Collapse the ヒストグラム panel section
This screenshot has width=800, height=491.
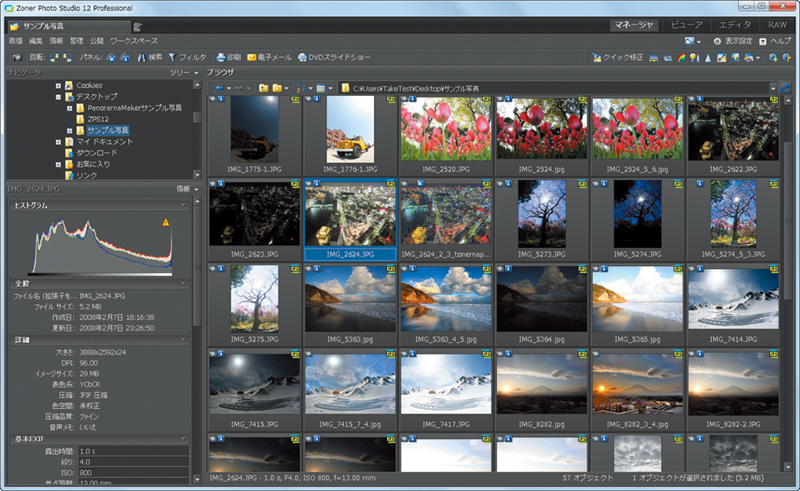[x=183, y=204]
